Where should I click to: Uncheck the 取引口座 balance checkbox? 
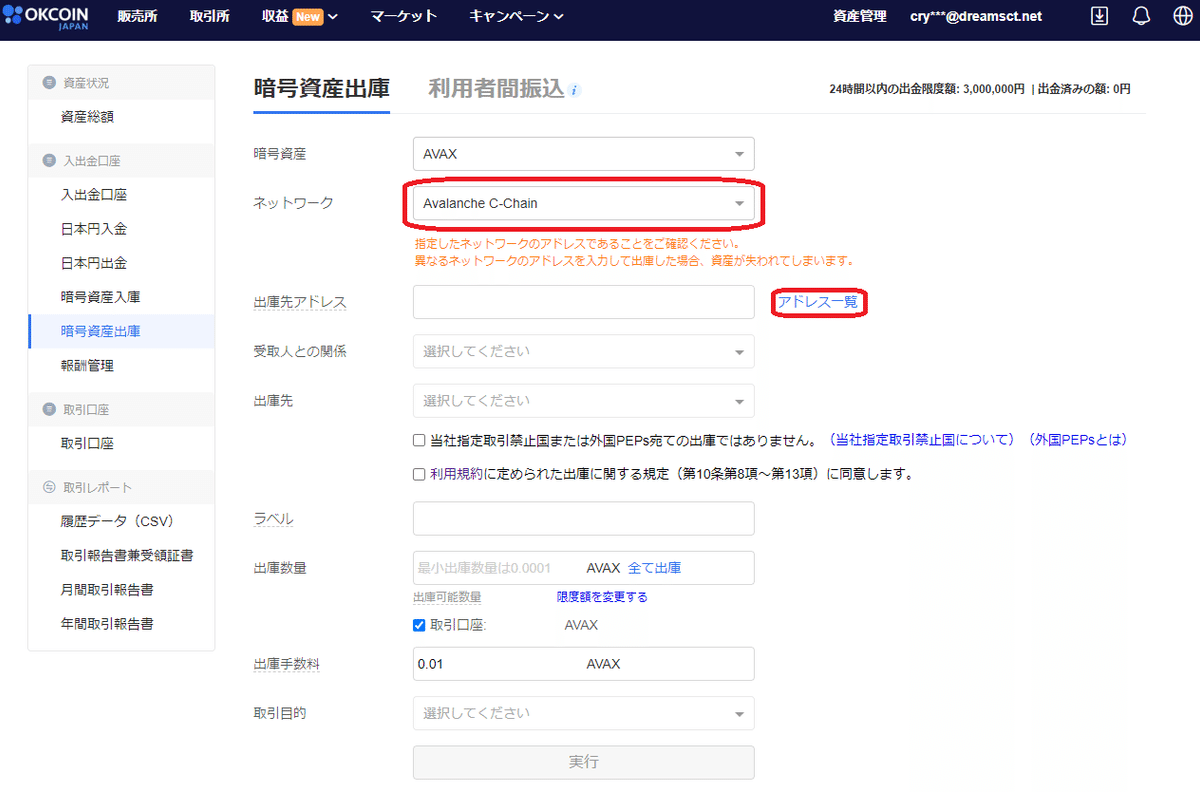[418, 625]
